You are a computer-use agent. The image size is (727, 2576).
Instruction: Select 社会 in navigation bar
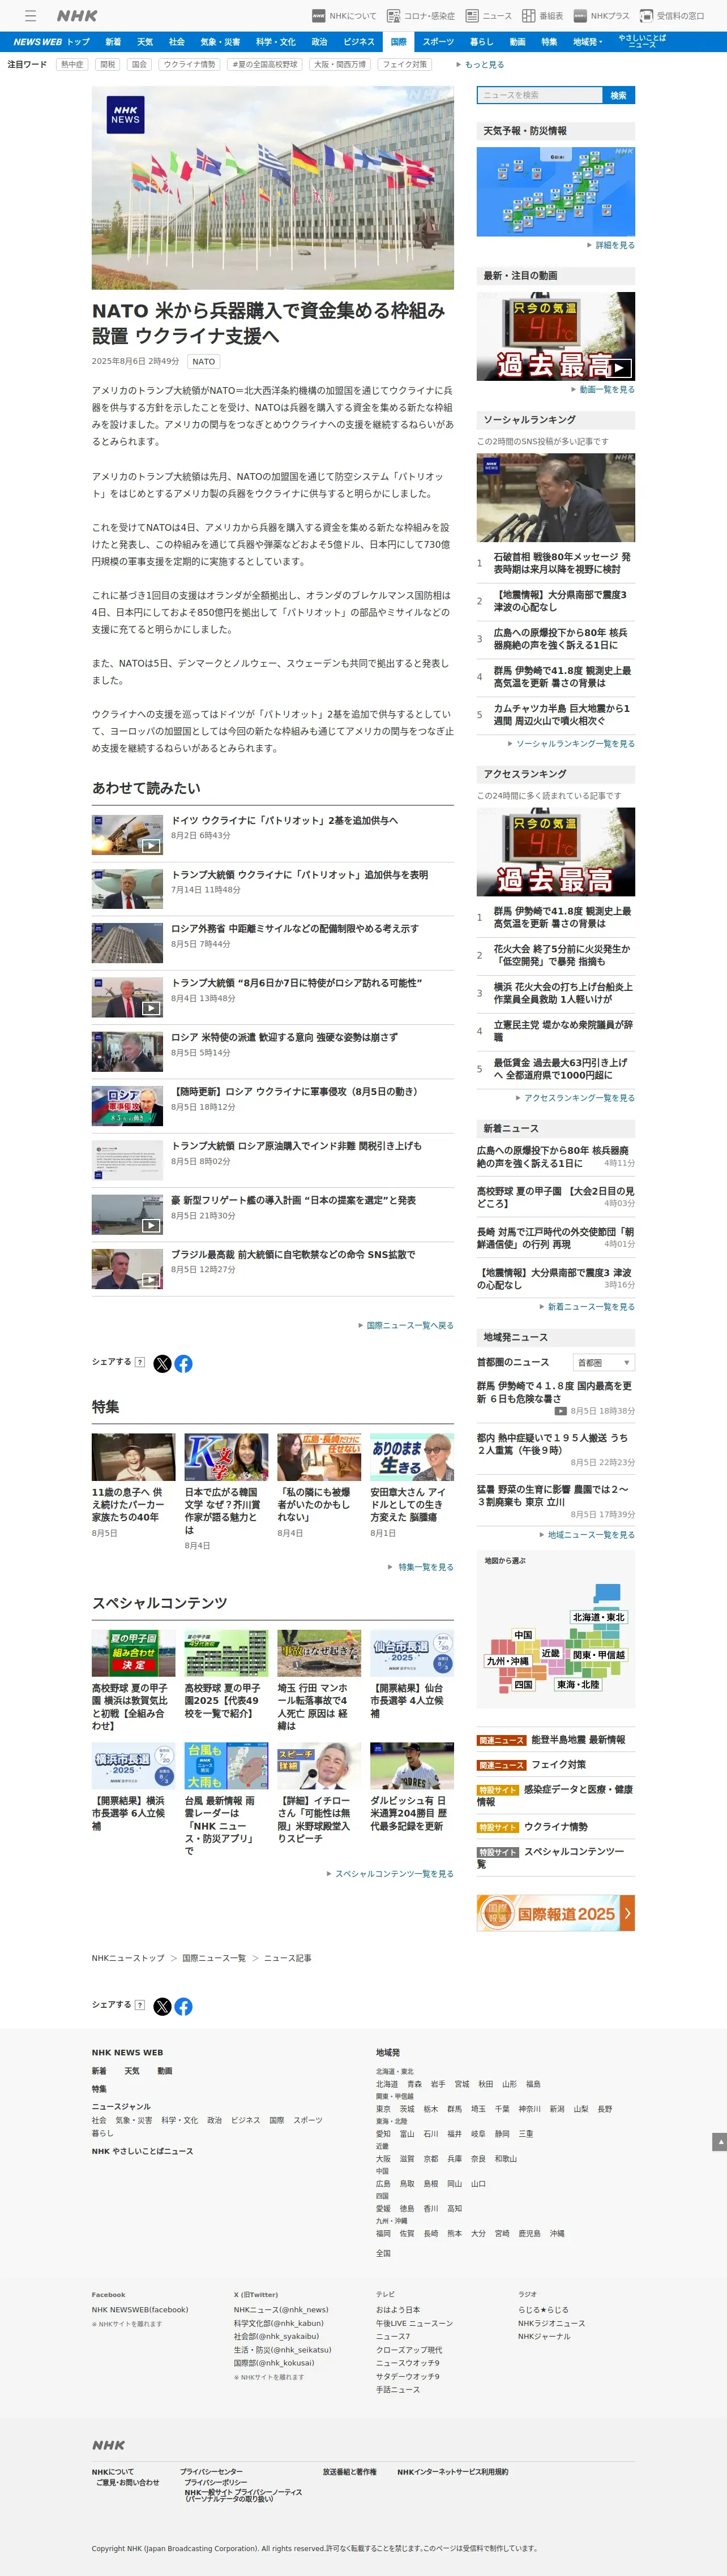177,42
